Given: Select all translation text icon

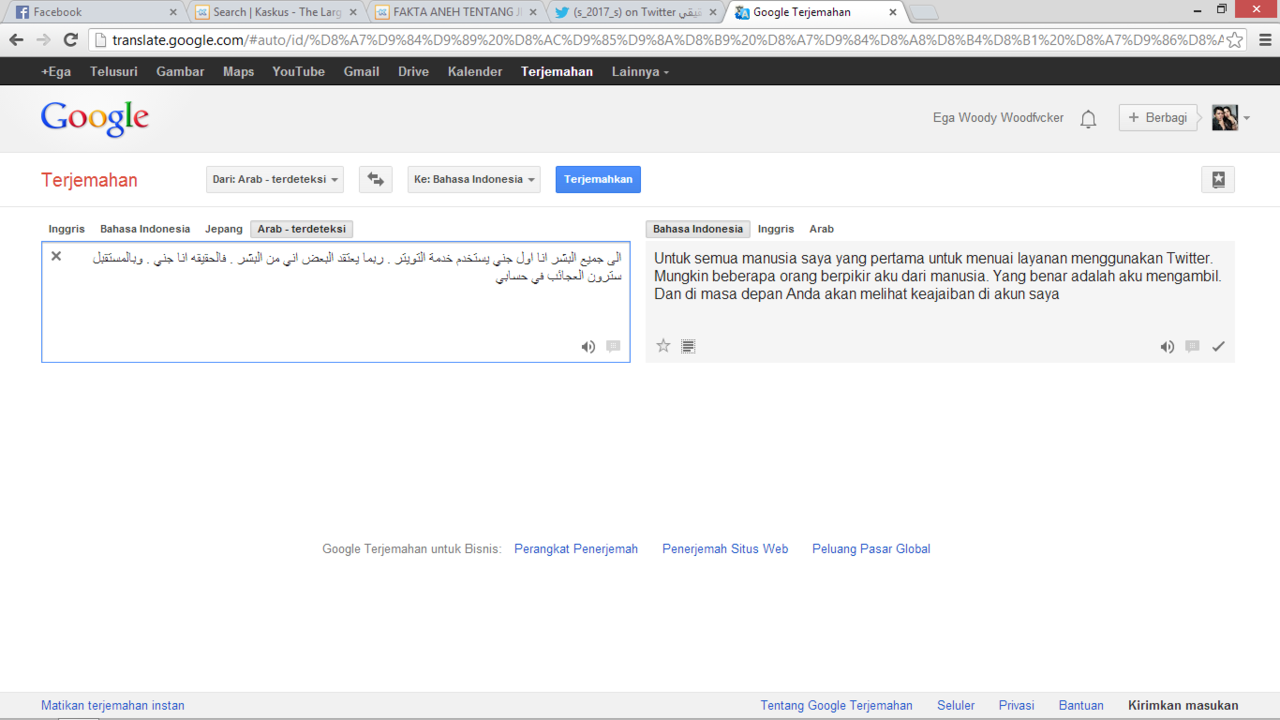Looking at the screenshot, I should [688, 347].
